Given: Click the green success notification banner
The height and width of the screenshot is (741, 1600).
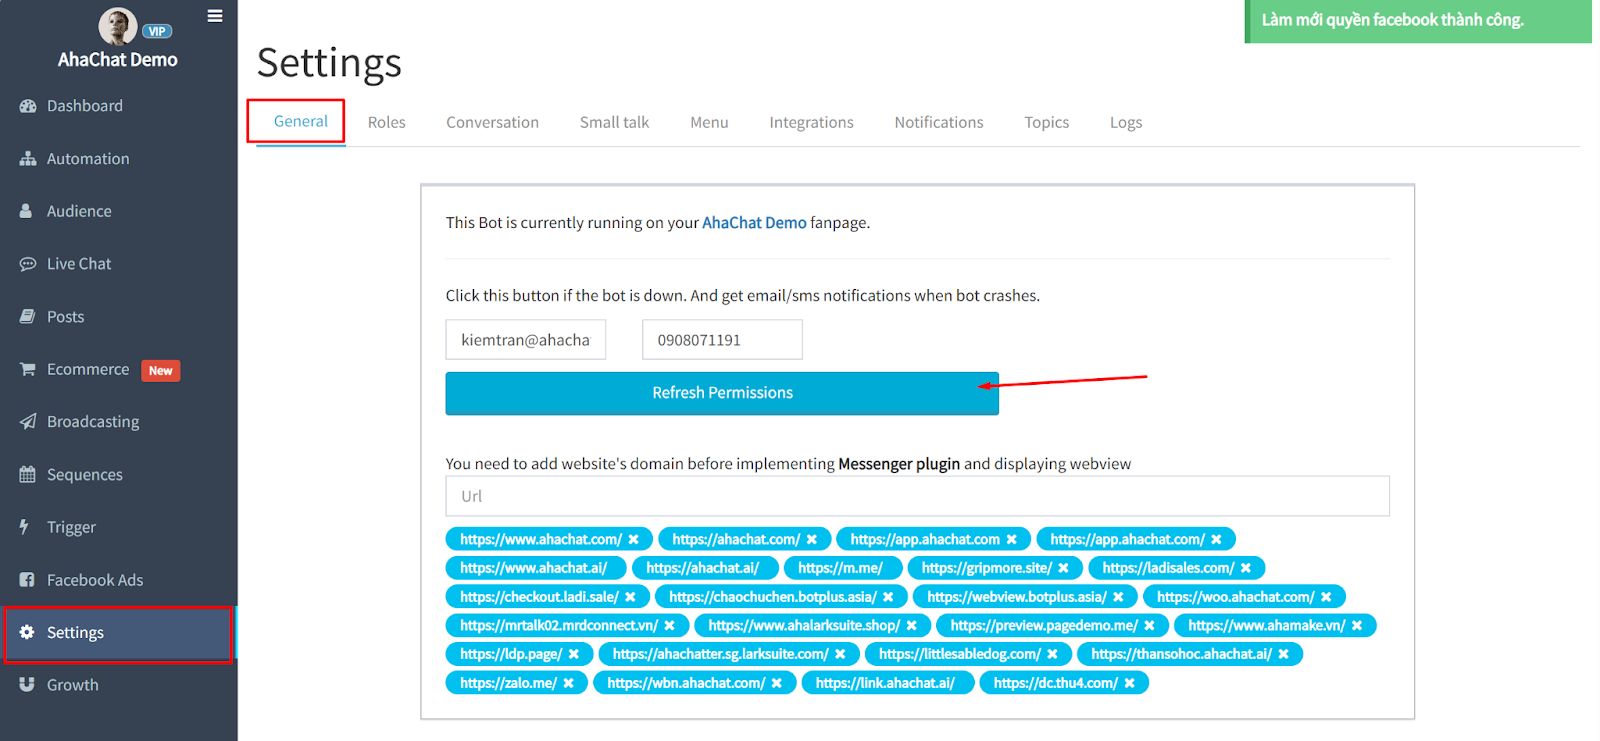Looking at the screenshot, I should click(x=1418, y=21).
